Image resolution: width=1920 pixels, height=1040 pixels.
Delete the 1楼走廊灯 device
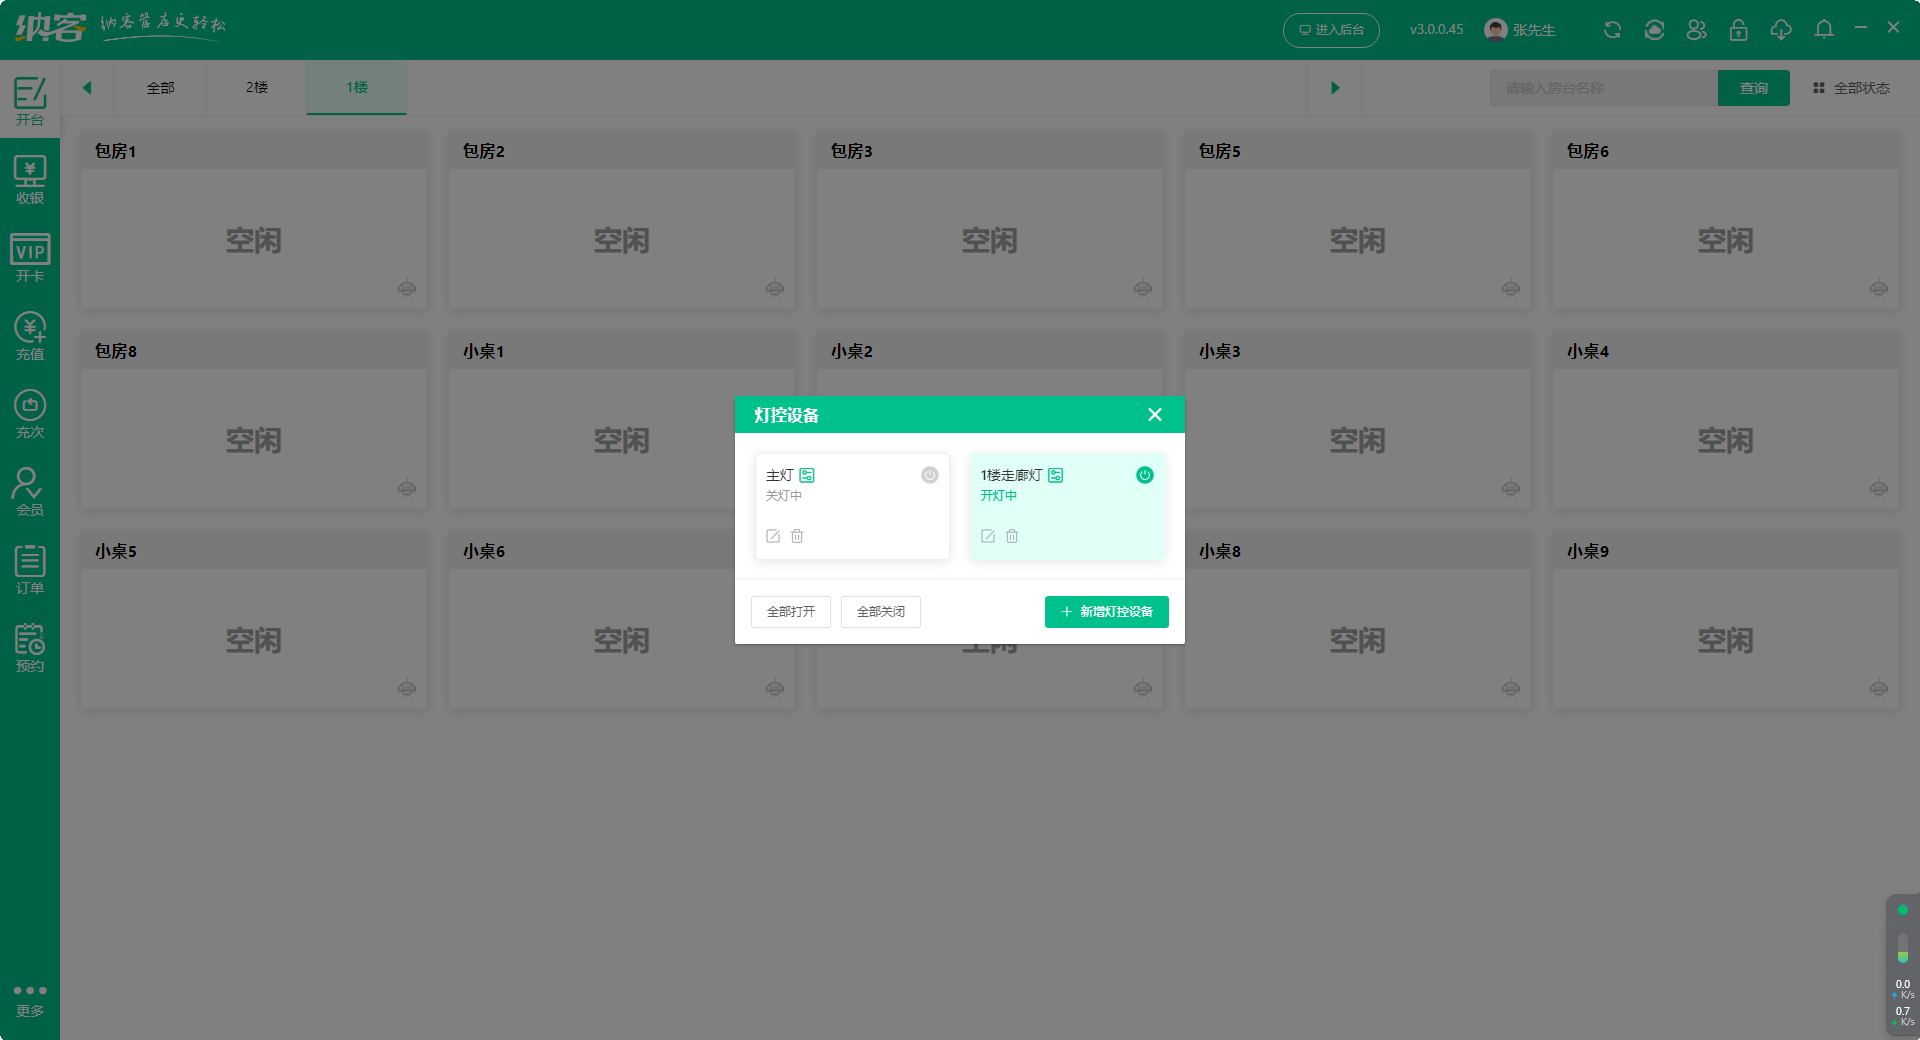click(1012, 536)
